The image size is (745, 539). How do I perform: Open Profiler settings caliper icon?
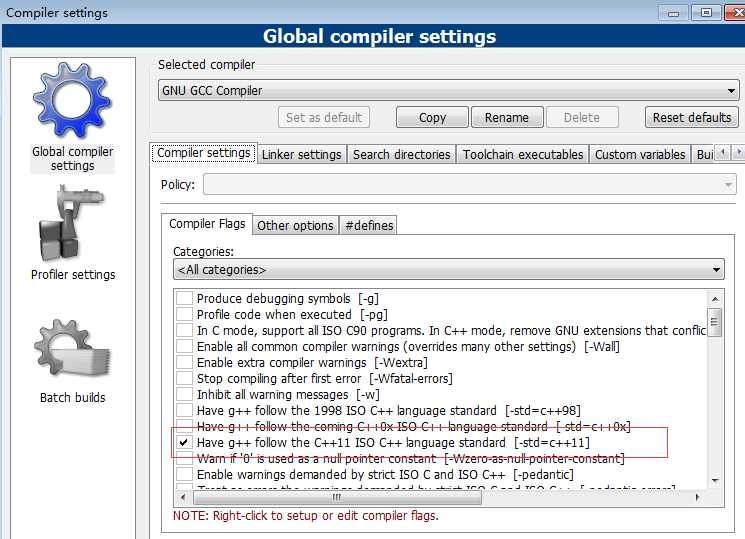[x=72, y=223]
